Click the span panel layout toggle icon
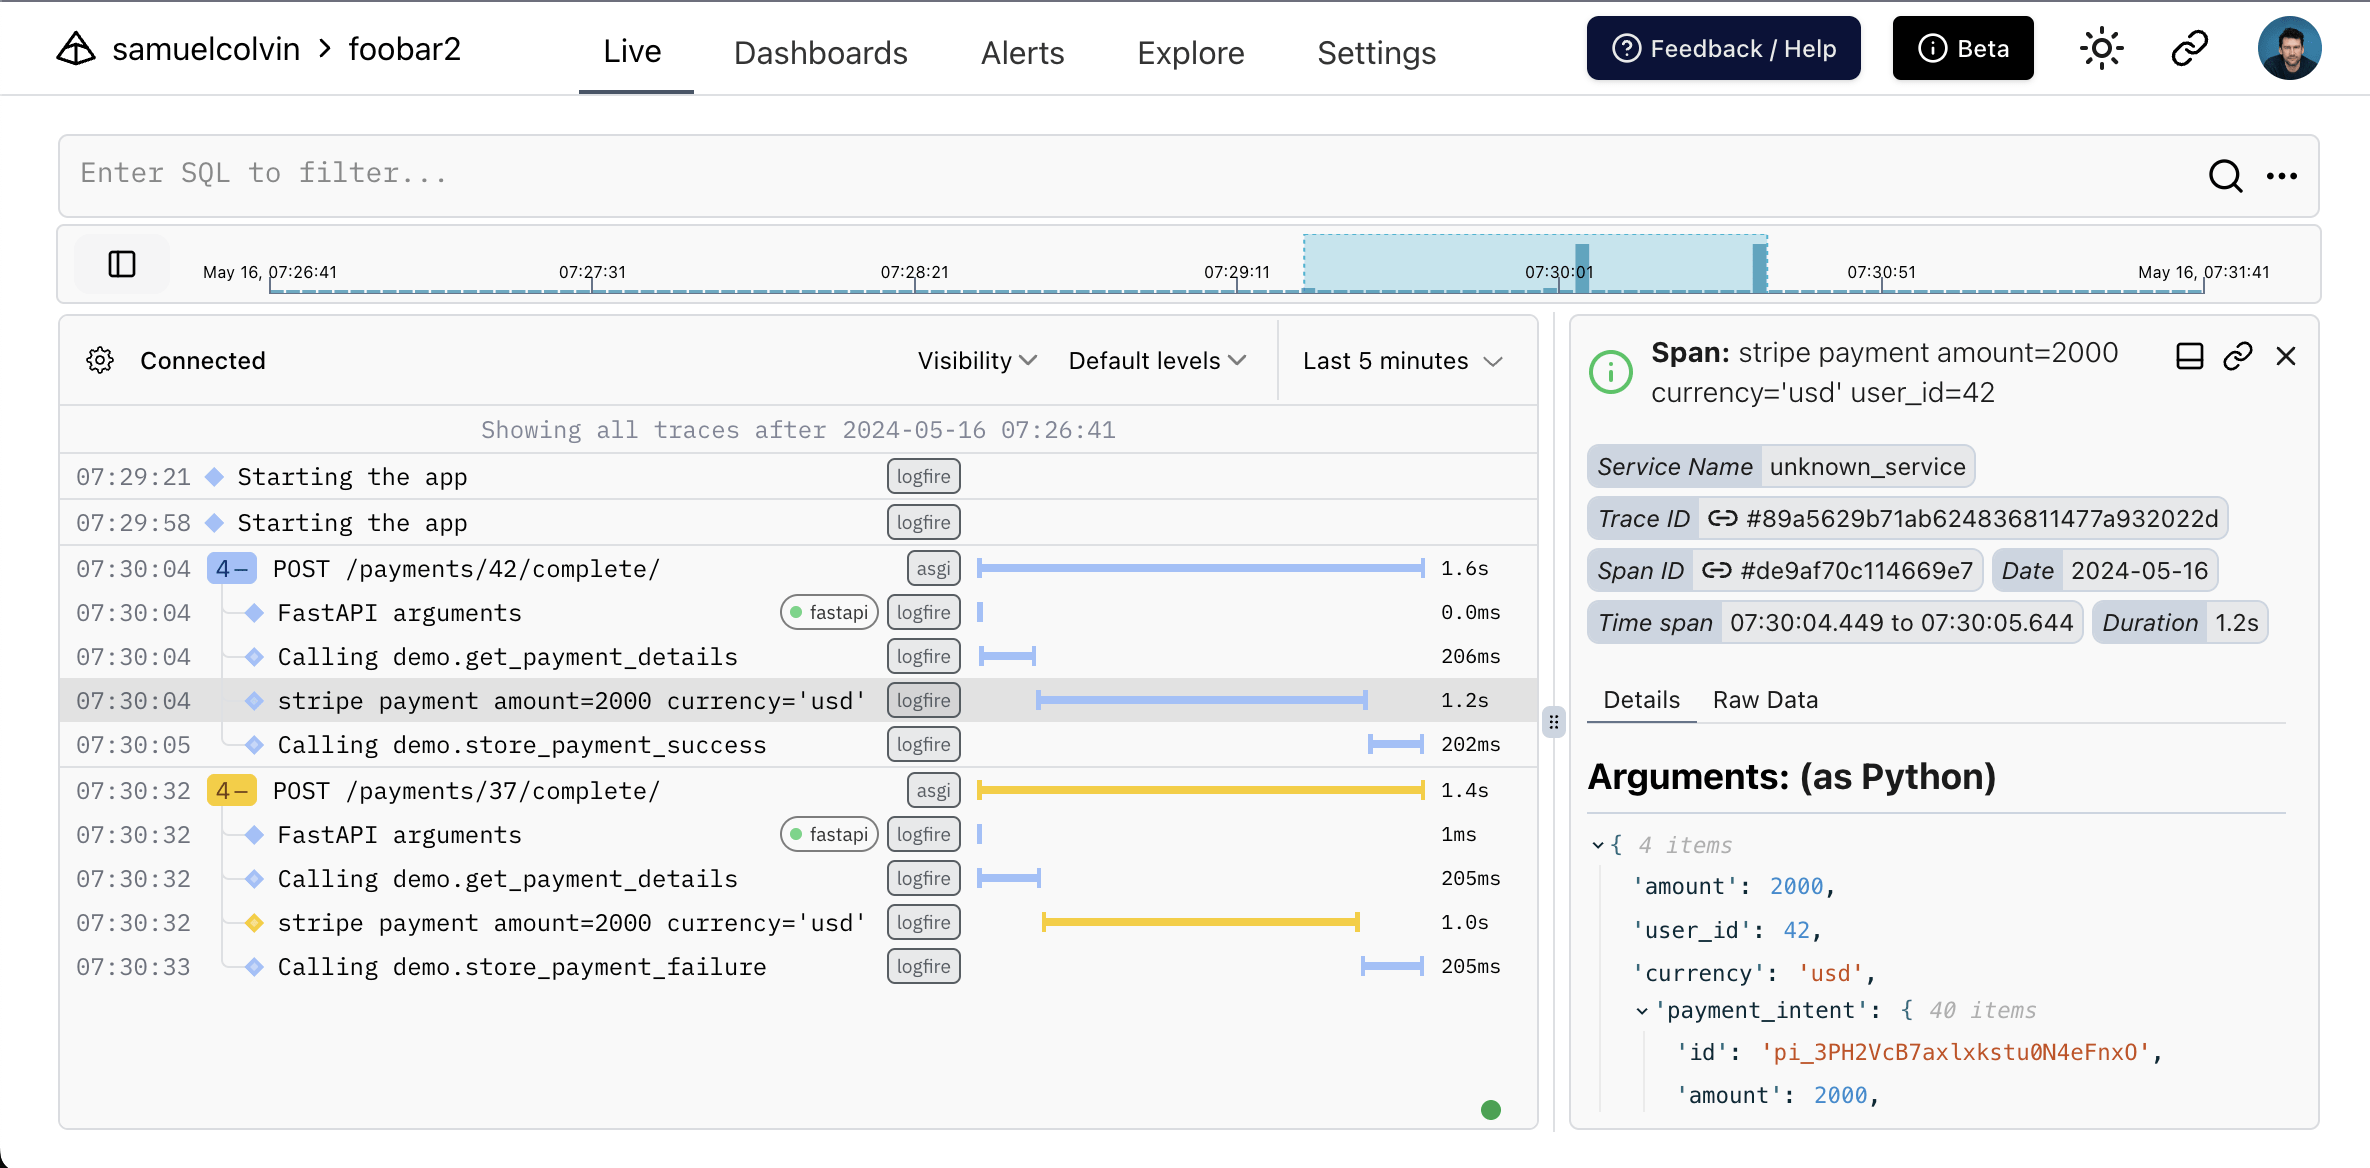Viewport: 2370px width, 1168px height. (2189, 356)
